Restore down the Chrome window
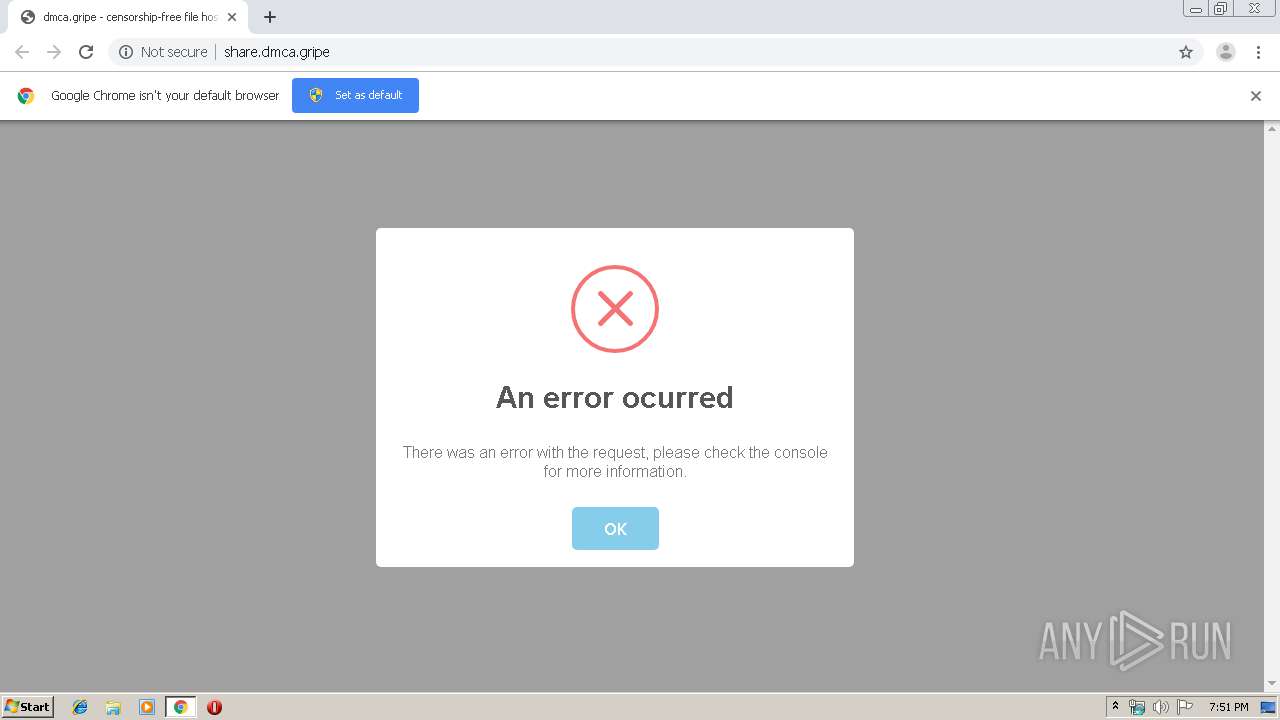Screen dimensions: 1280x720 pyautogui.click(x=1221, y=9)
